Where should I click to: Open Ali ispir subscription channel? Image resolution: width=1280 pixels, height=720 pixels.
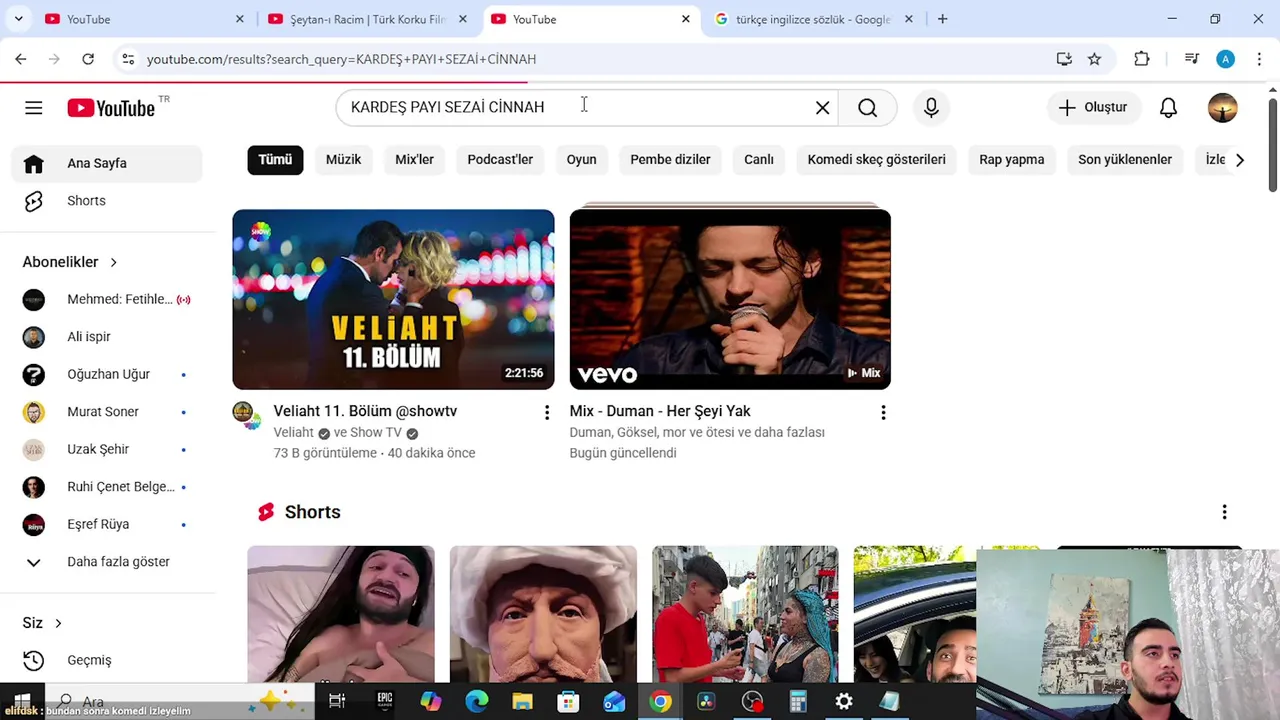point(107,337)
